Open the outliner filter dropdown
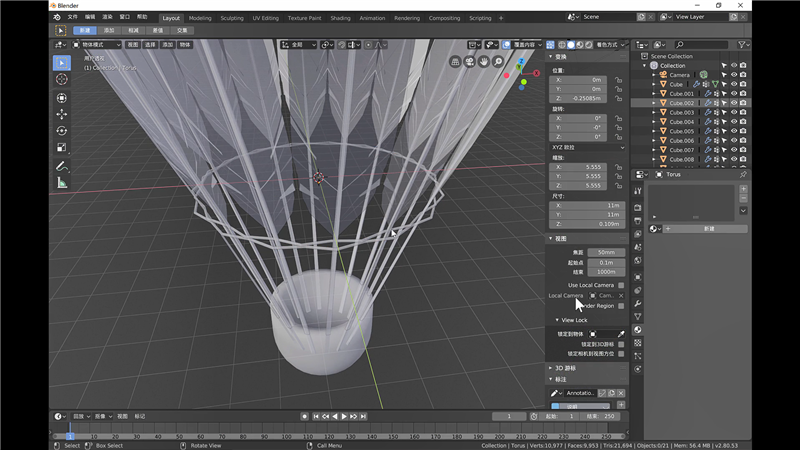The image size is (800, 450). tap(743, 45)
